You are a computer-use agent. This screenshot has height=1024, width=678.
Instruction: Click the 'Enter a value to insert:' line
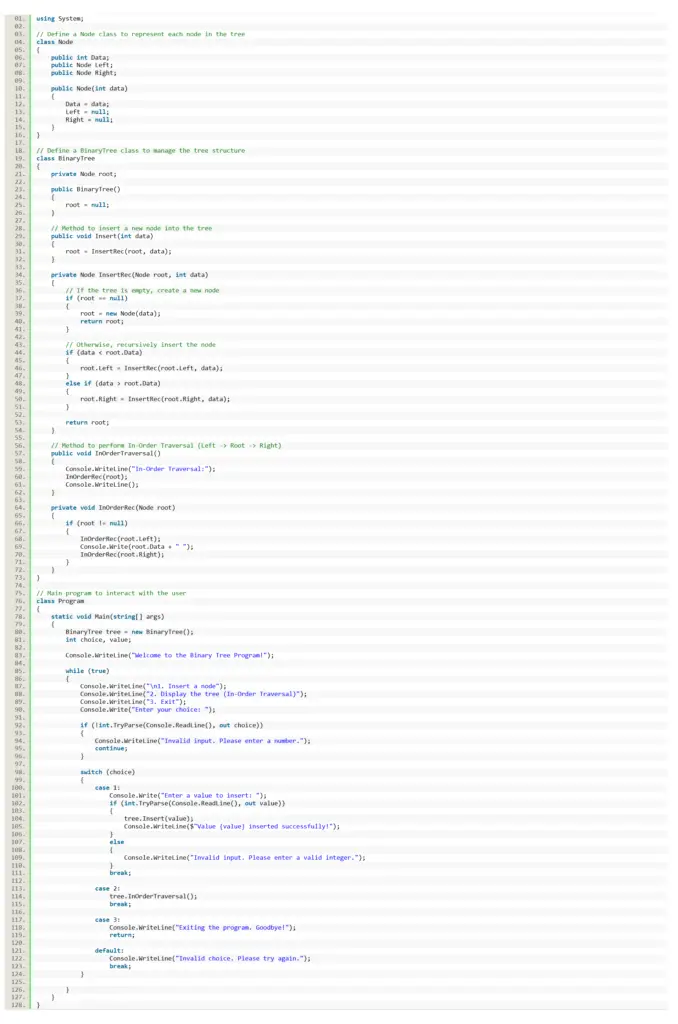pos(187,795)
